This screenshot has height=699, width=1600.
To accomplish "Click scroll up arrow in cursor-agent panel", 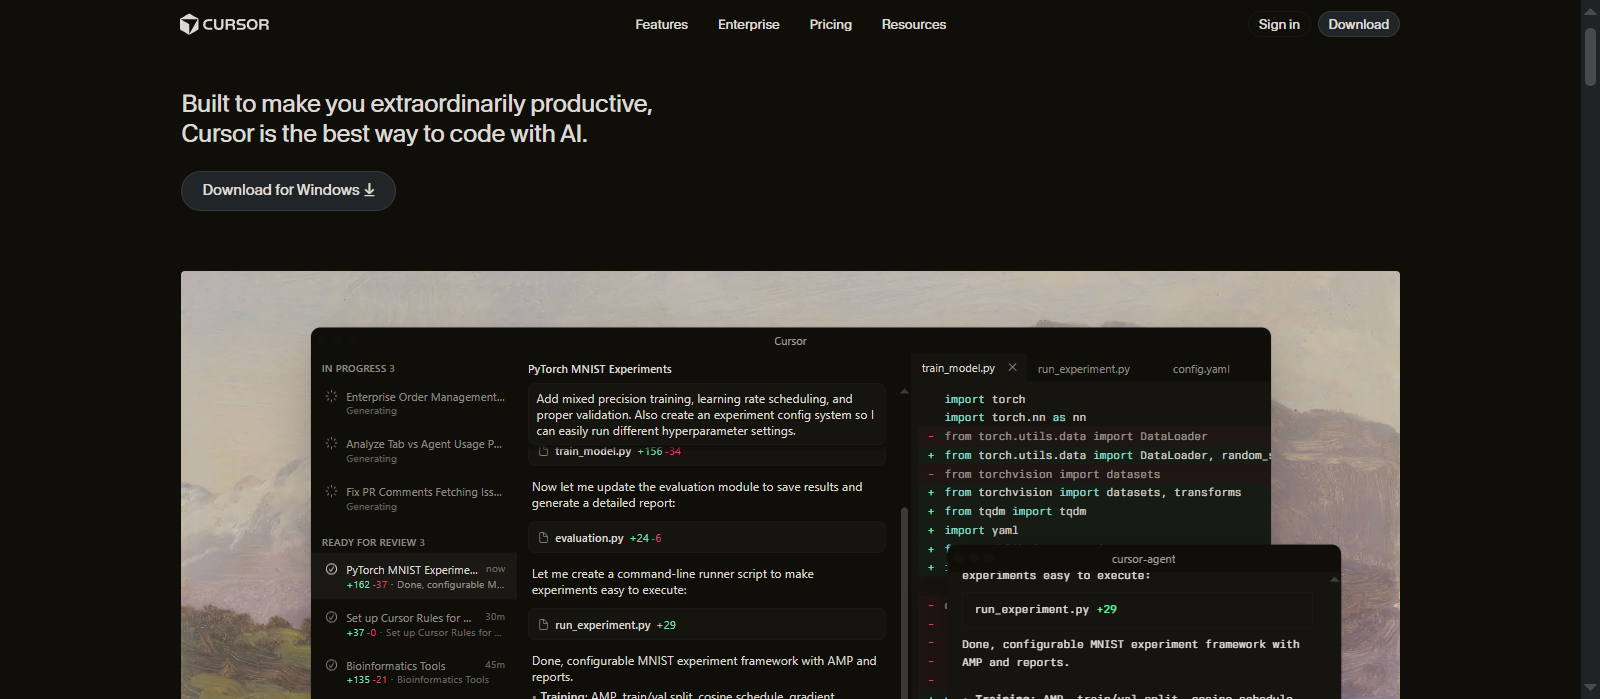I will [x=1333, y=580].
